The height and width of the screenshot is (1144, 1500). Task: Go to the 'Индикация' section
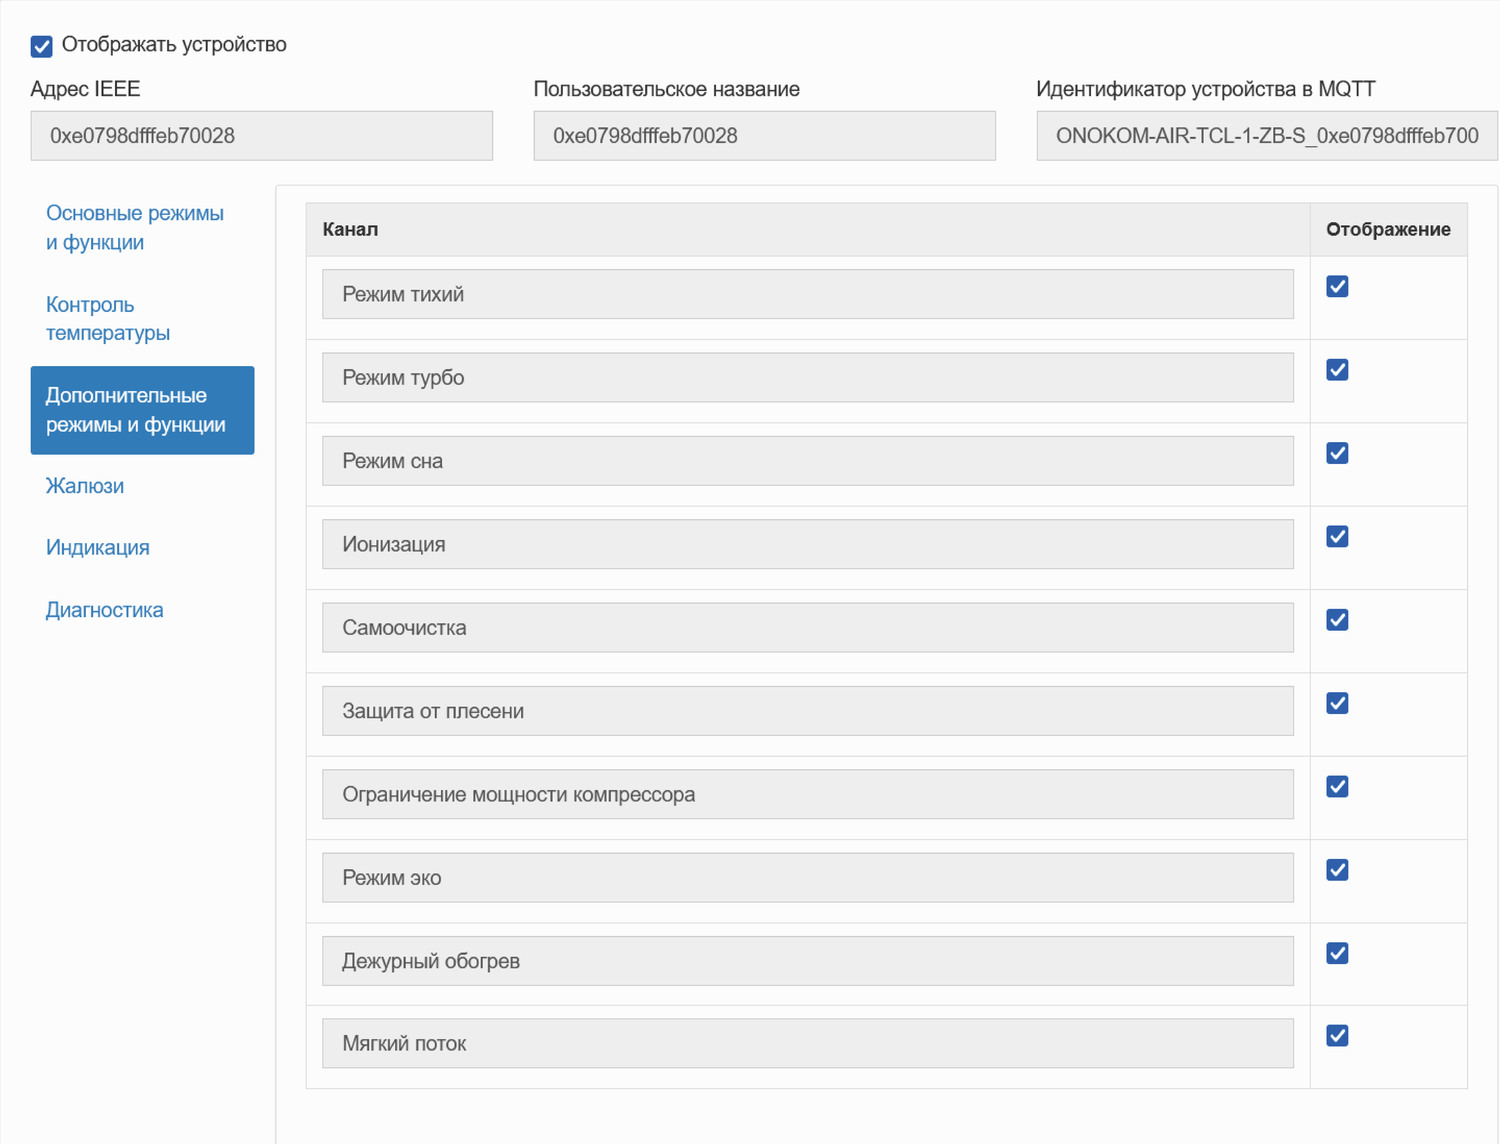click(x=98, y=548)
